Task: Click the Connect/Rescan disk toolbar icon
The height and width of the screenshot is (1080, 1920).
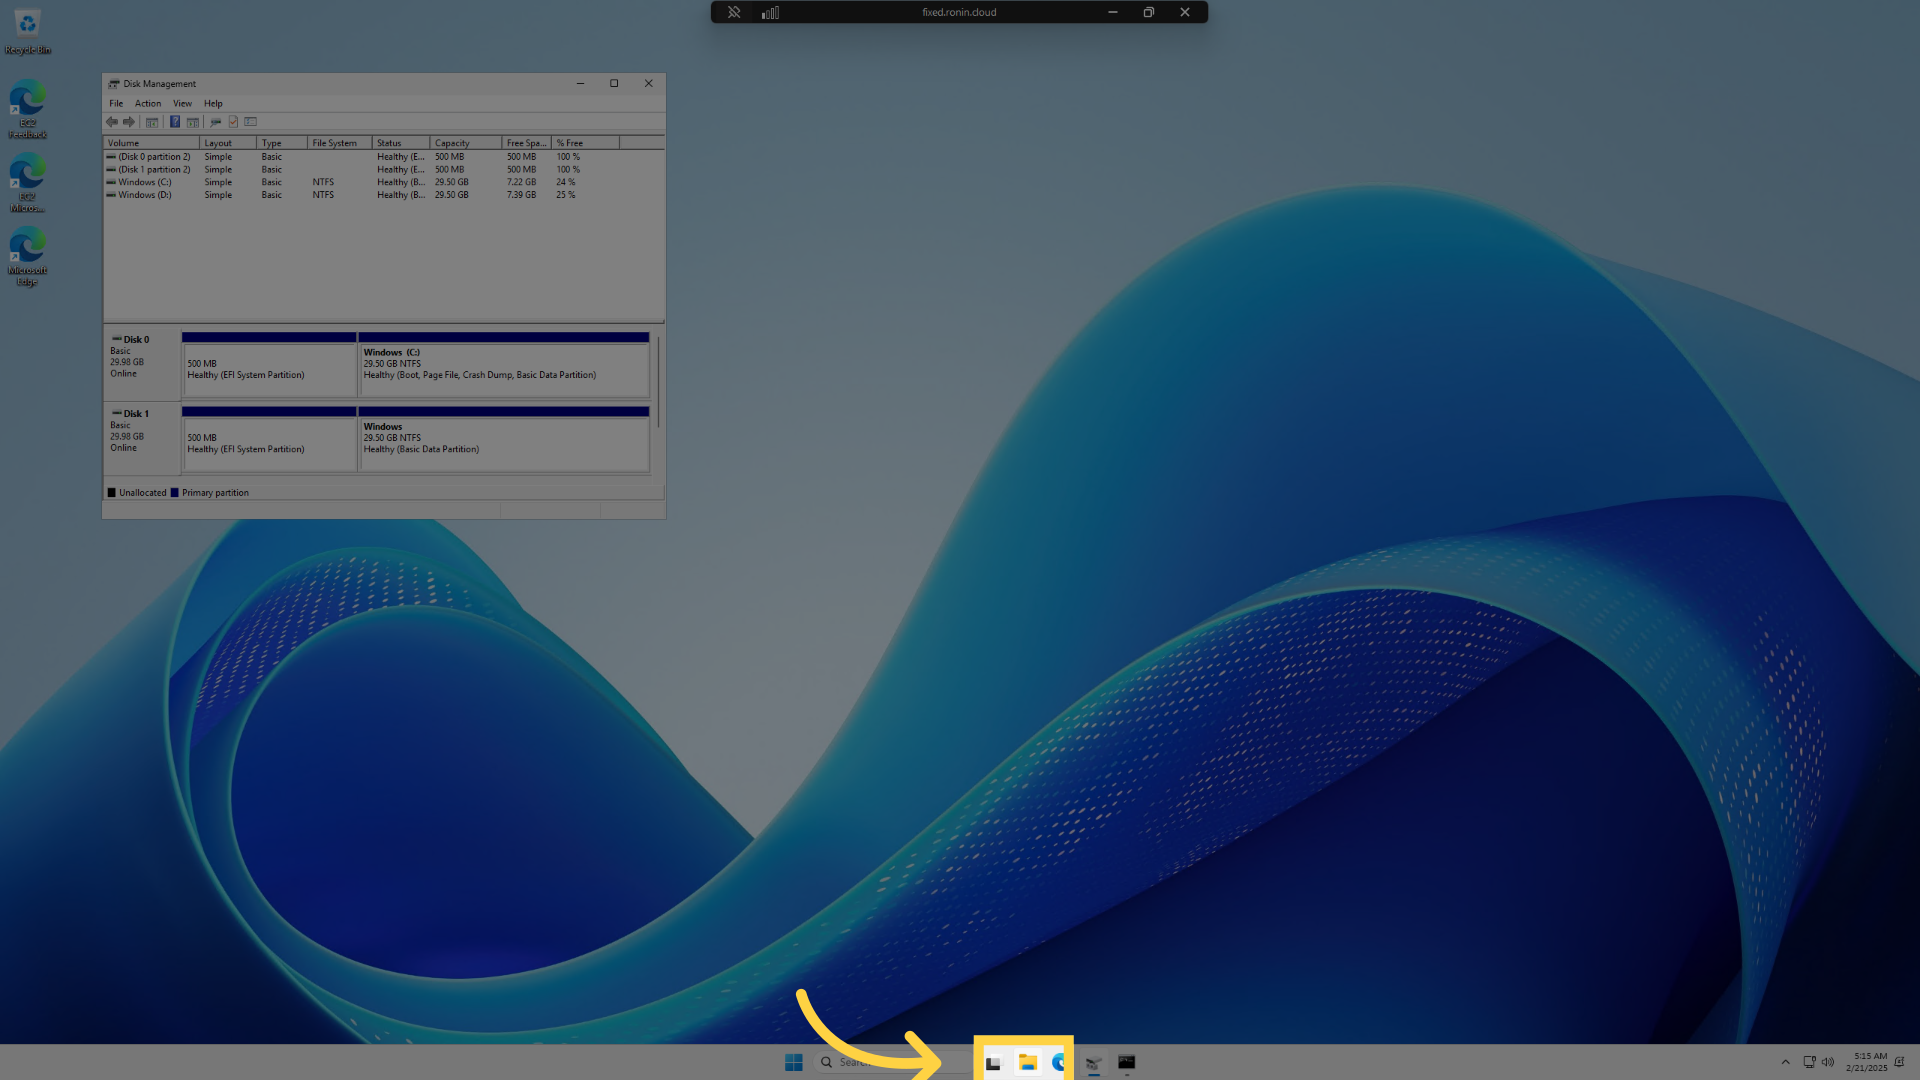Action: [x=216, y=122]
